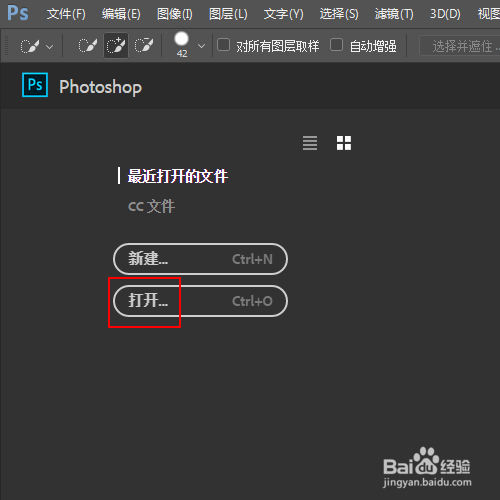500x500 pixels.
Task: Open the 图层(L) menu
Action: click(x=228, y=14)
